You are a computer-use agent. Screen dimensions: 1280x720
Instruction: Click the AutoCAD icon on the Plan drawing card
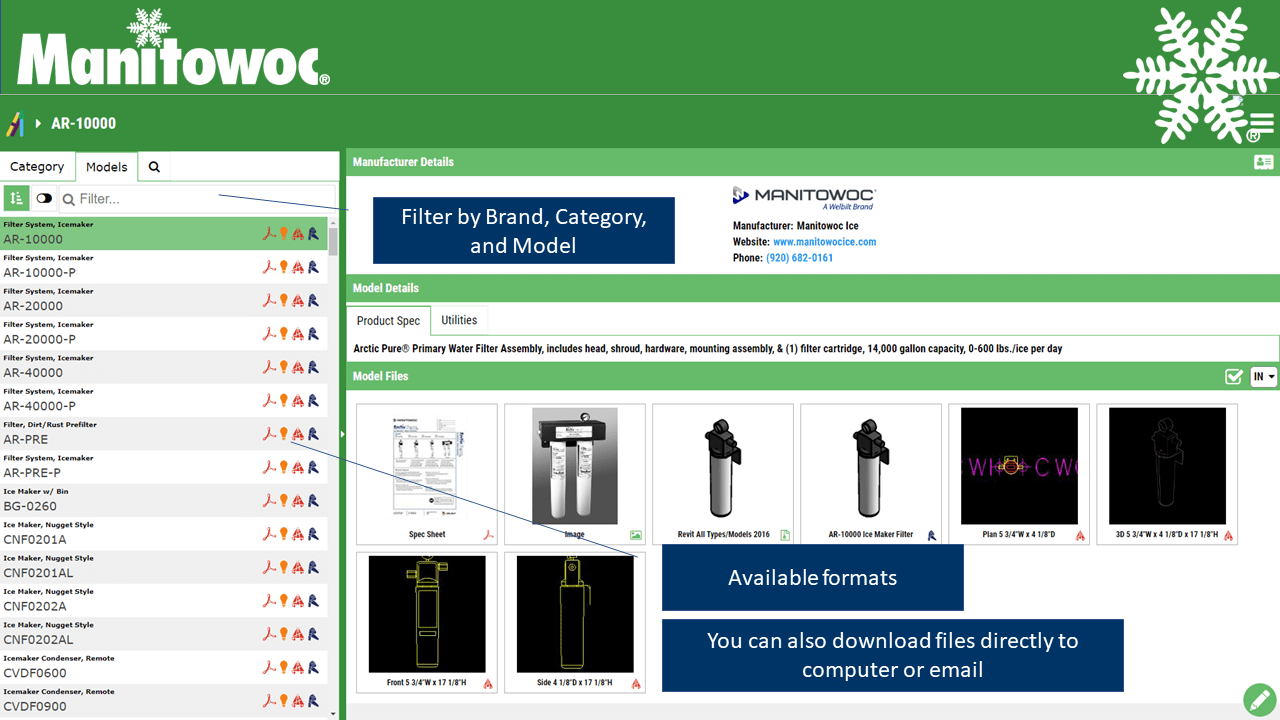pyautogui.click(x=1081, y=535)
